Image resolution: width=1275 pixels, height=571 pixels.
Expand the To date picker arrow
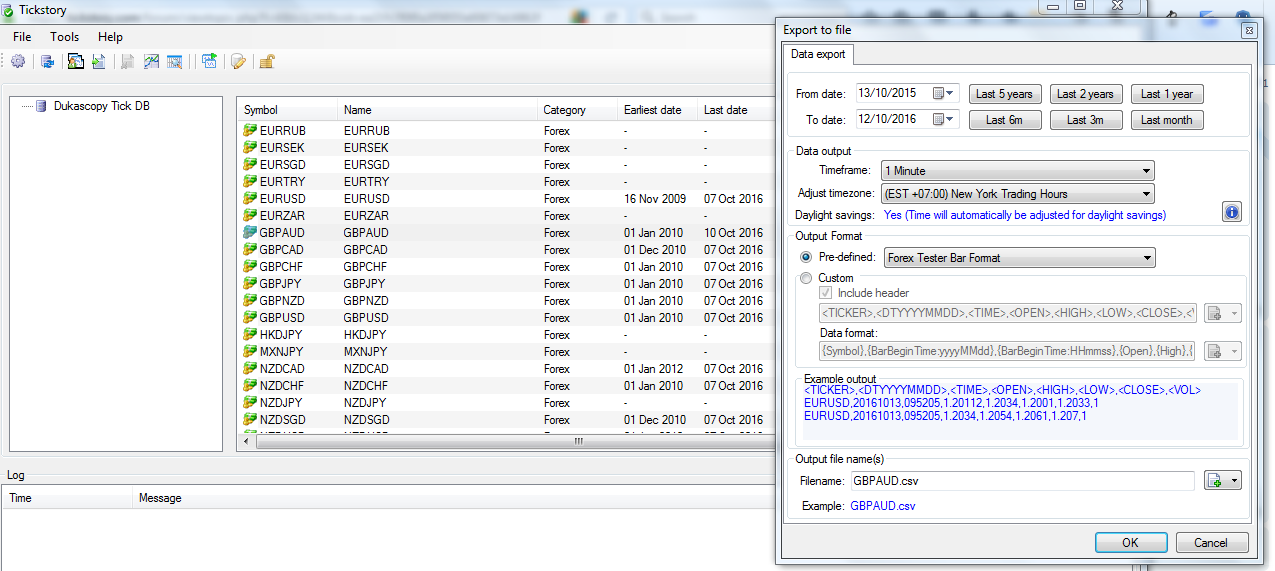click(x=950, y=119)
